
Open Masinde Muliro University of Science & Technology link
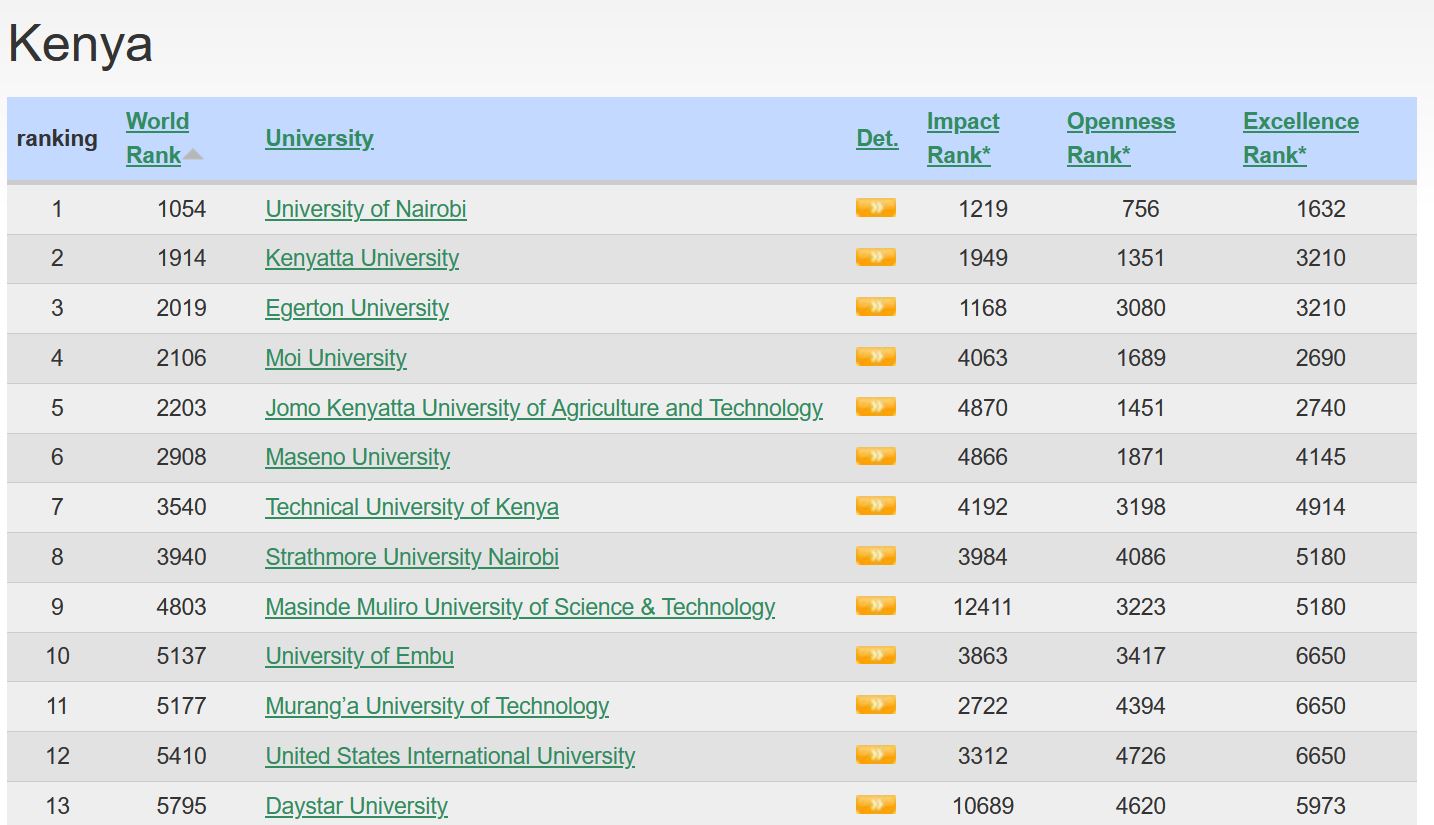pyautogui.click(x=520, y=607)
